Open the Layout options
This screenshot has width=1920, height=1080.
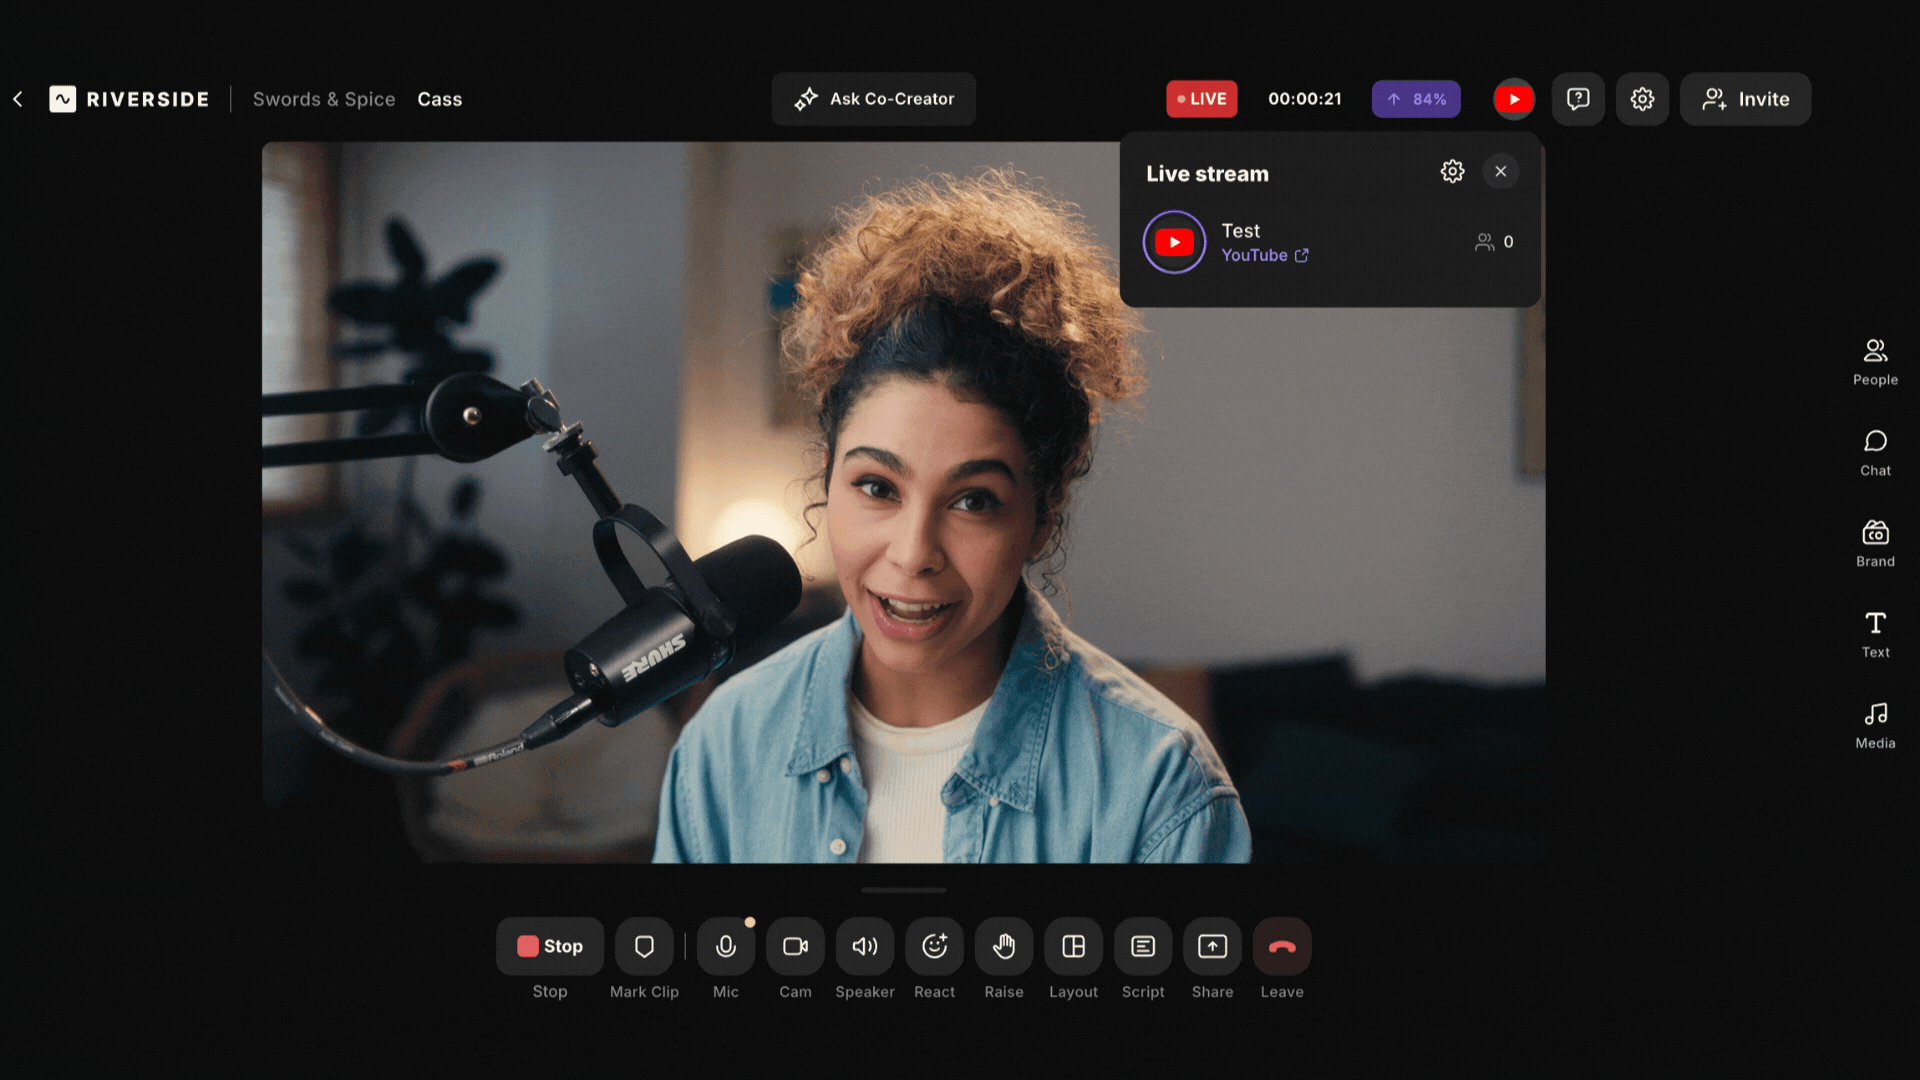(x=1073, y=946)
